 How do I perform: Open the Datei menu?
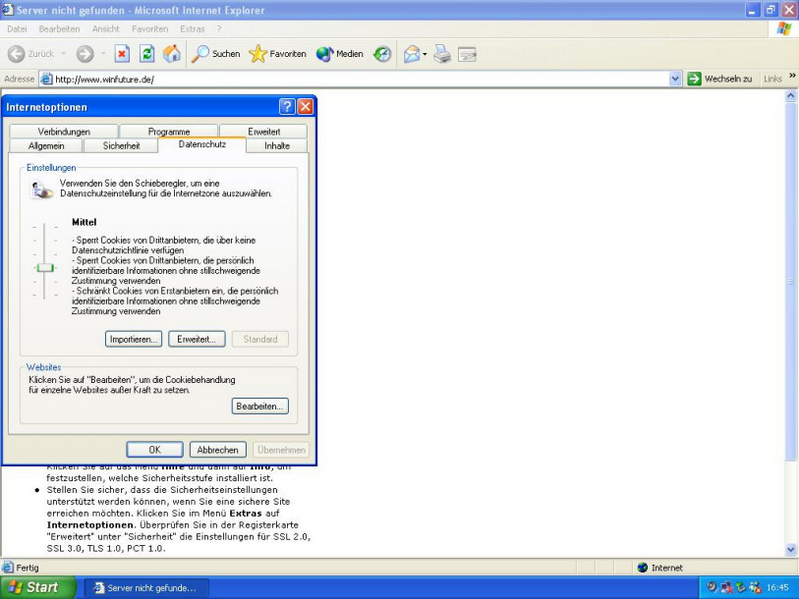click(17, 29)
